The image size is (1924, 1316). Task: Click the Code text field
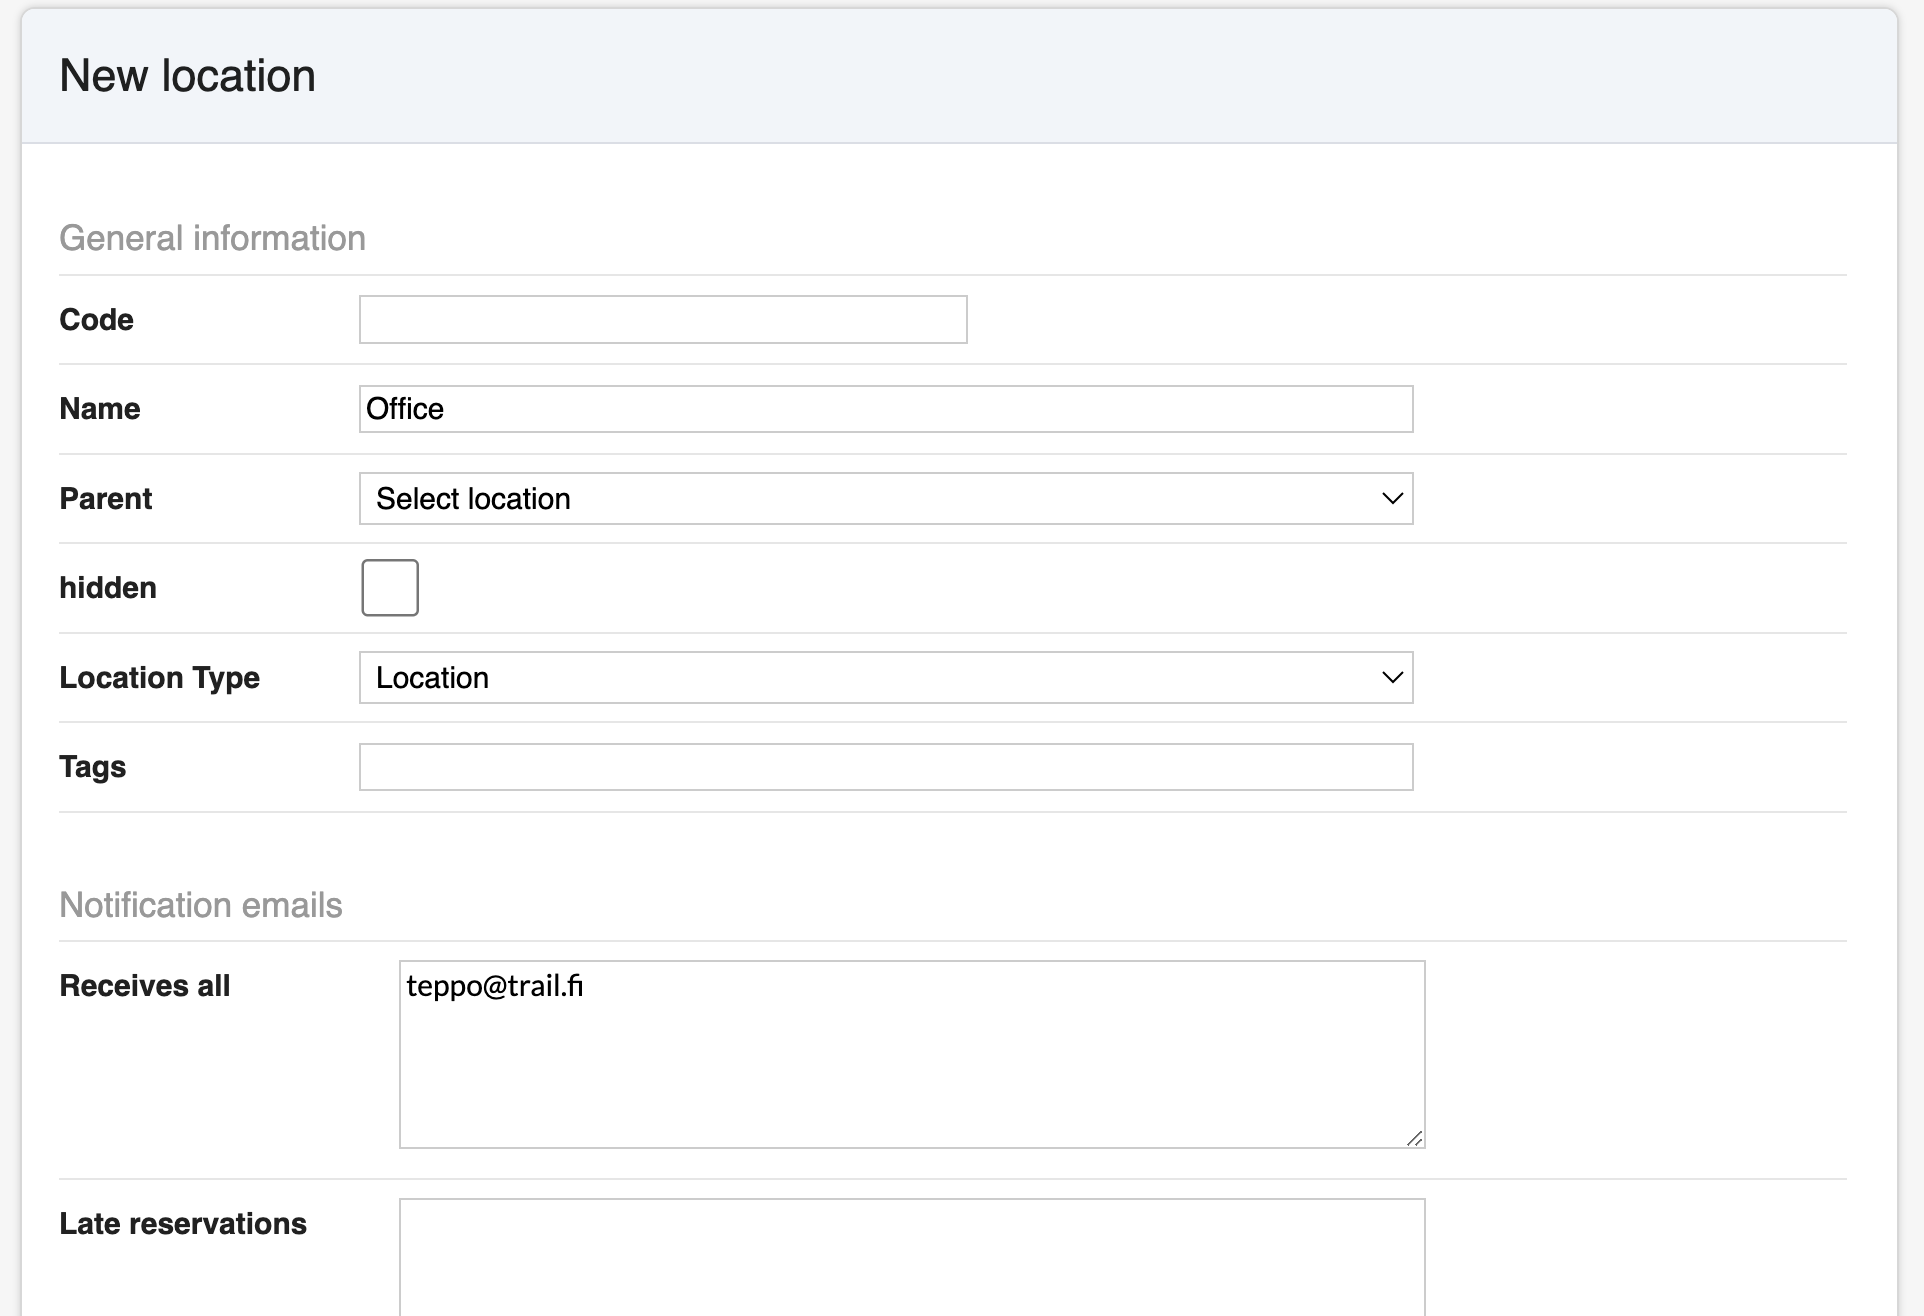(x=662, y=320)
